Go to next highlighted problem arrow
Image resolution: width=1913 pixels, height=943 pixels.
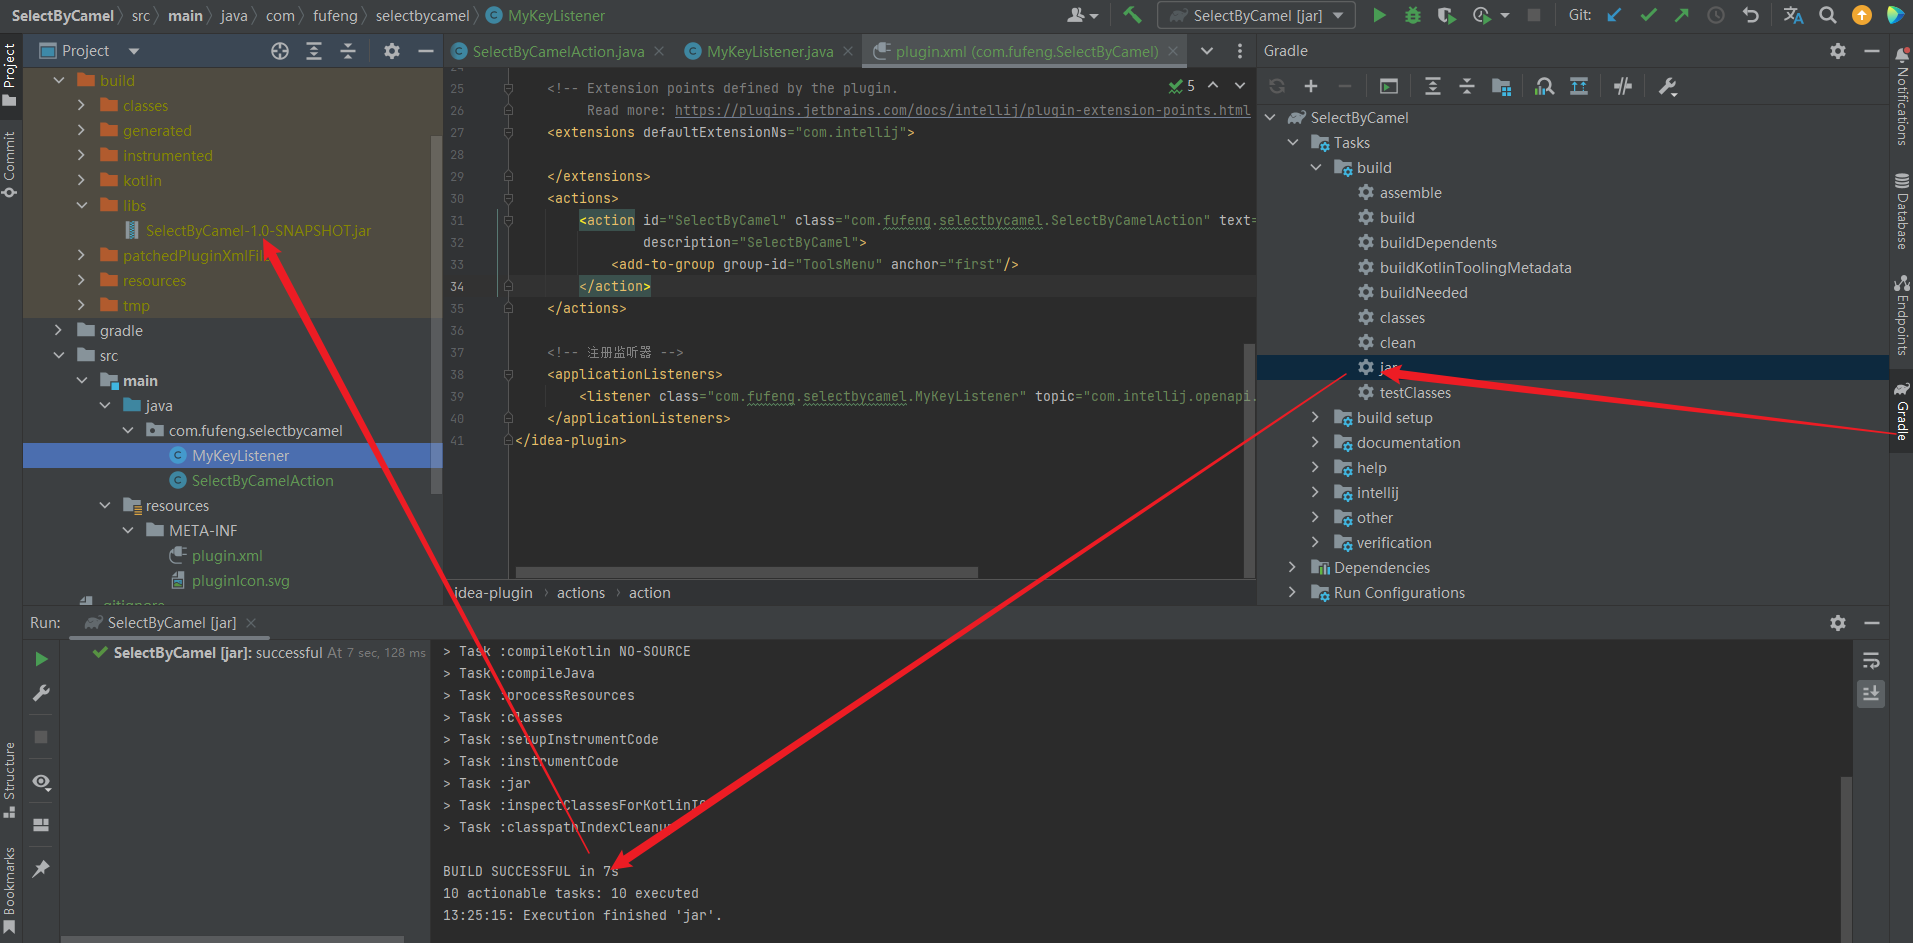(1240, 86)
